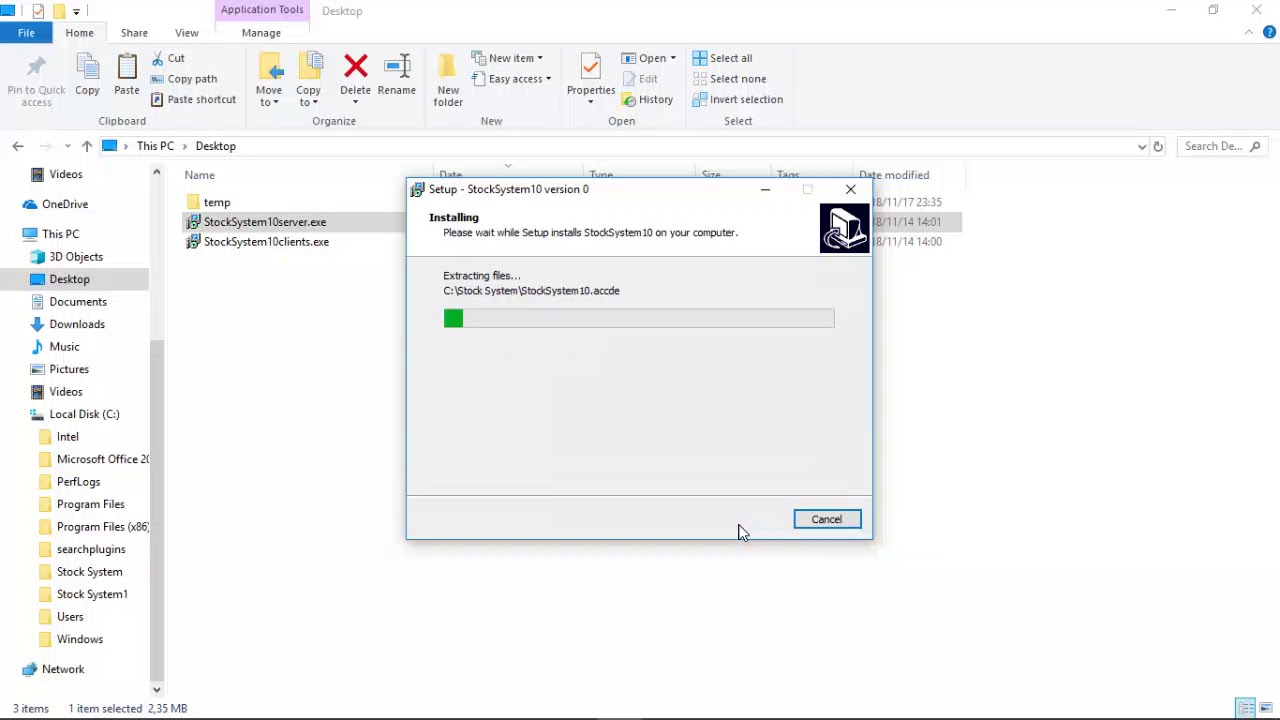Select OneDrive in navigation pane
This screenshot has height=720, width=1280.
click(x=65, y=204)
